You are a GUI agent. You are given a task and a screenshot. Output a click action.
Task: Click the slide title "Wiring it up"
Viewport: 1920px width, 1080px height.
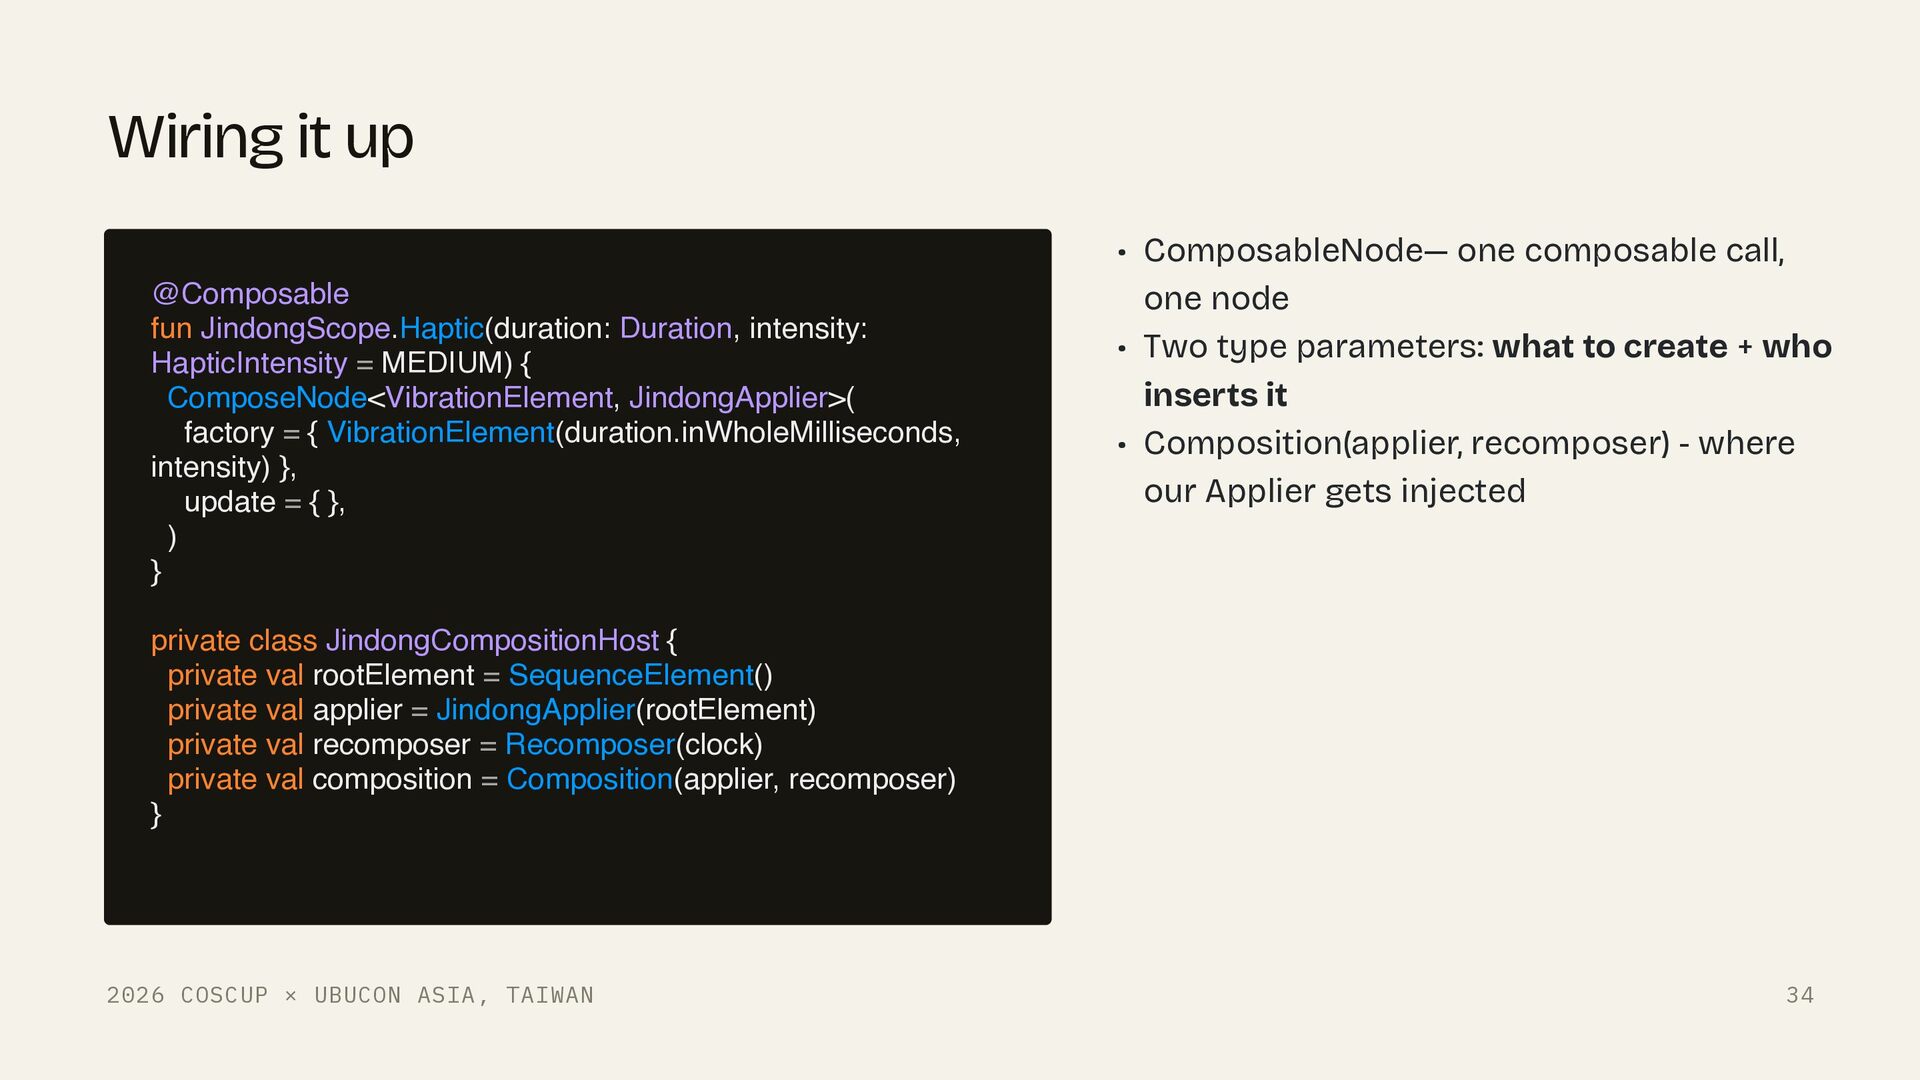(x=261, y=137)
